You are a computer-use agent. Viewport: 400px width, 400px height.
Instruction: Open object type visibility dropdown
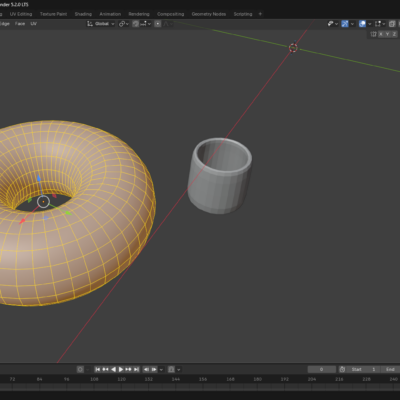click(x=333, y=24)
